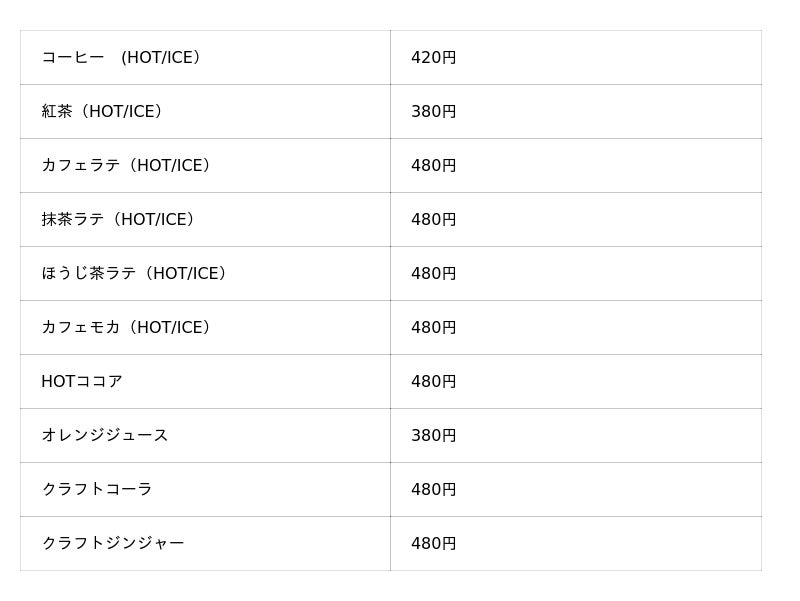Select the 480円 price beside 抹茶ラテ
Viewport: 800px width, 601px height.
(x=433, y=220)
